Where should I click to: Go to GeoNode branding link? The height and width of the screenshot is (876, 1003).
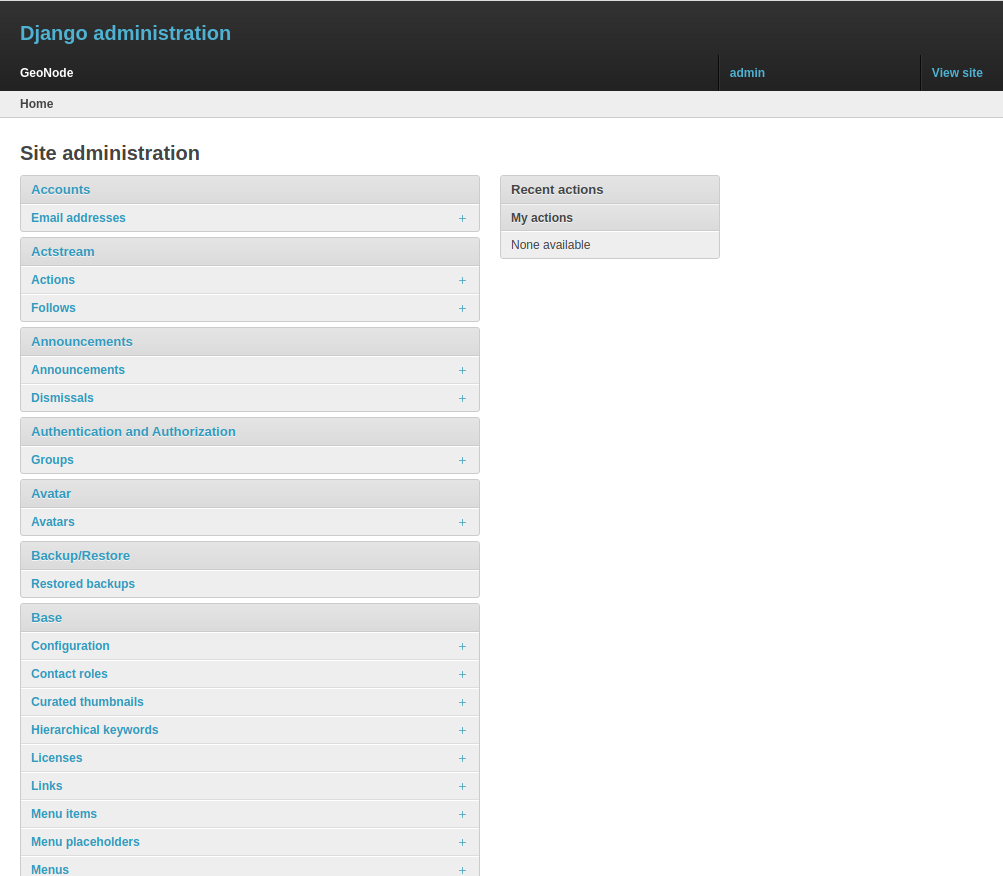pyautogui.click(x=46, y=73)
